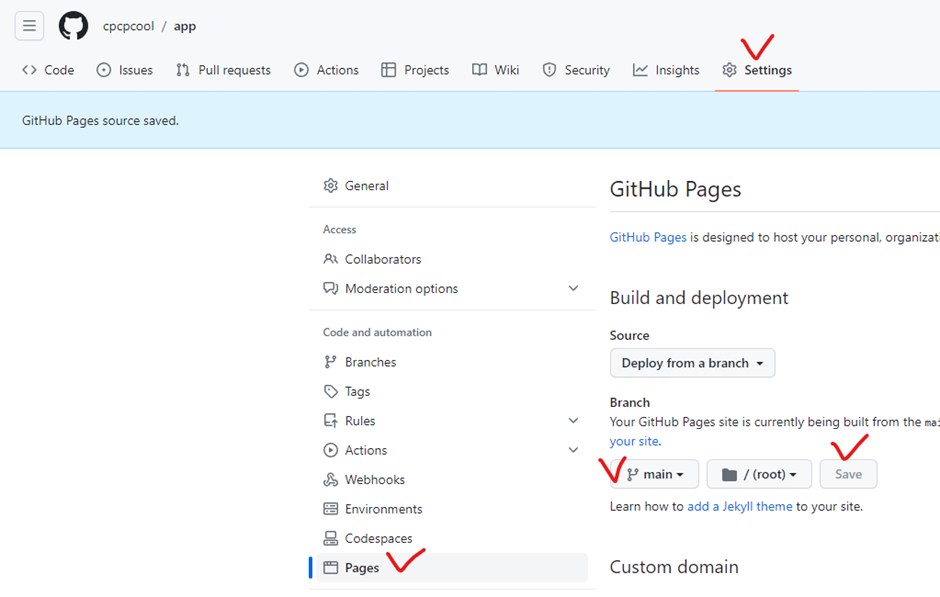Click the people icon beside Collaborators

[330, 259]
